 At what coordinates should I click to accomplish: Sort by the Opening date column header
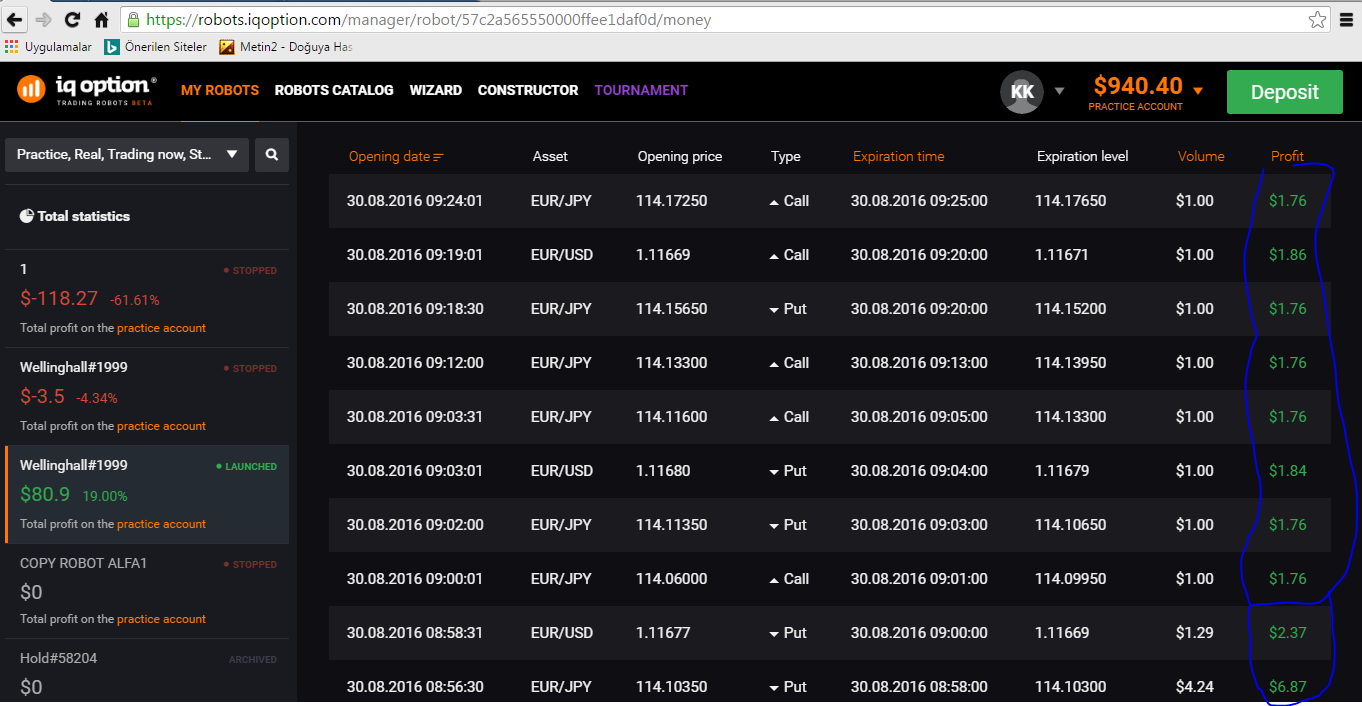pos(389,156)
